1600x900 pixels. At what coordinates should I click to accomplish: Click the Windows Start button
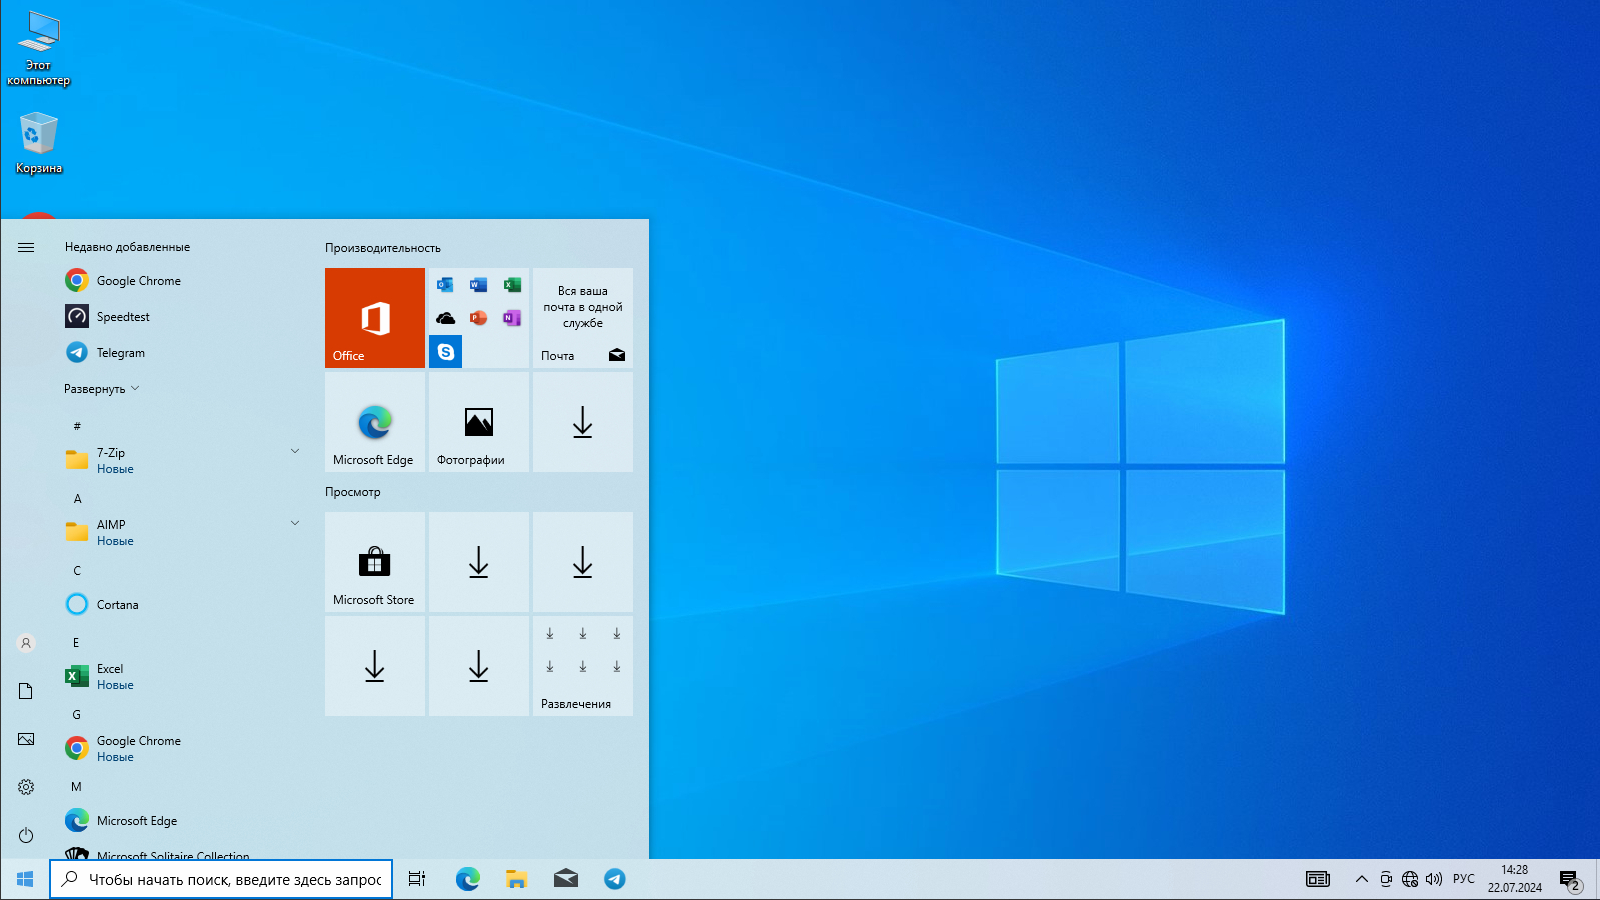(25, 879)
